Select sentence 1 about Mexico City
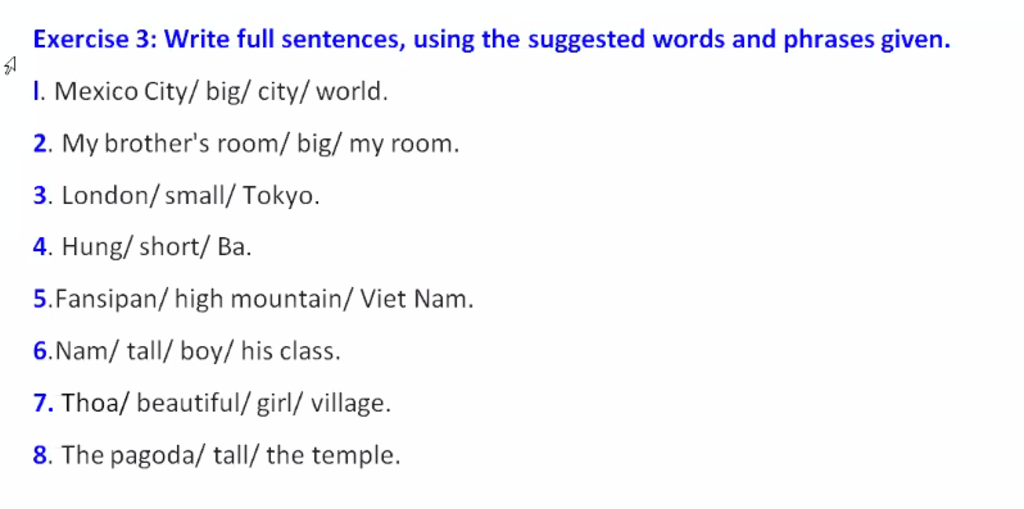 tap(210, 91)
